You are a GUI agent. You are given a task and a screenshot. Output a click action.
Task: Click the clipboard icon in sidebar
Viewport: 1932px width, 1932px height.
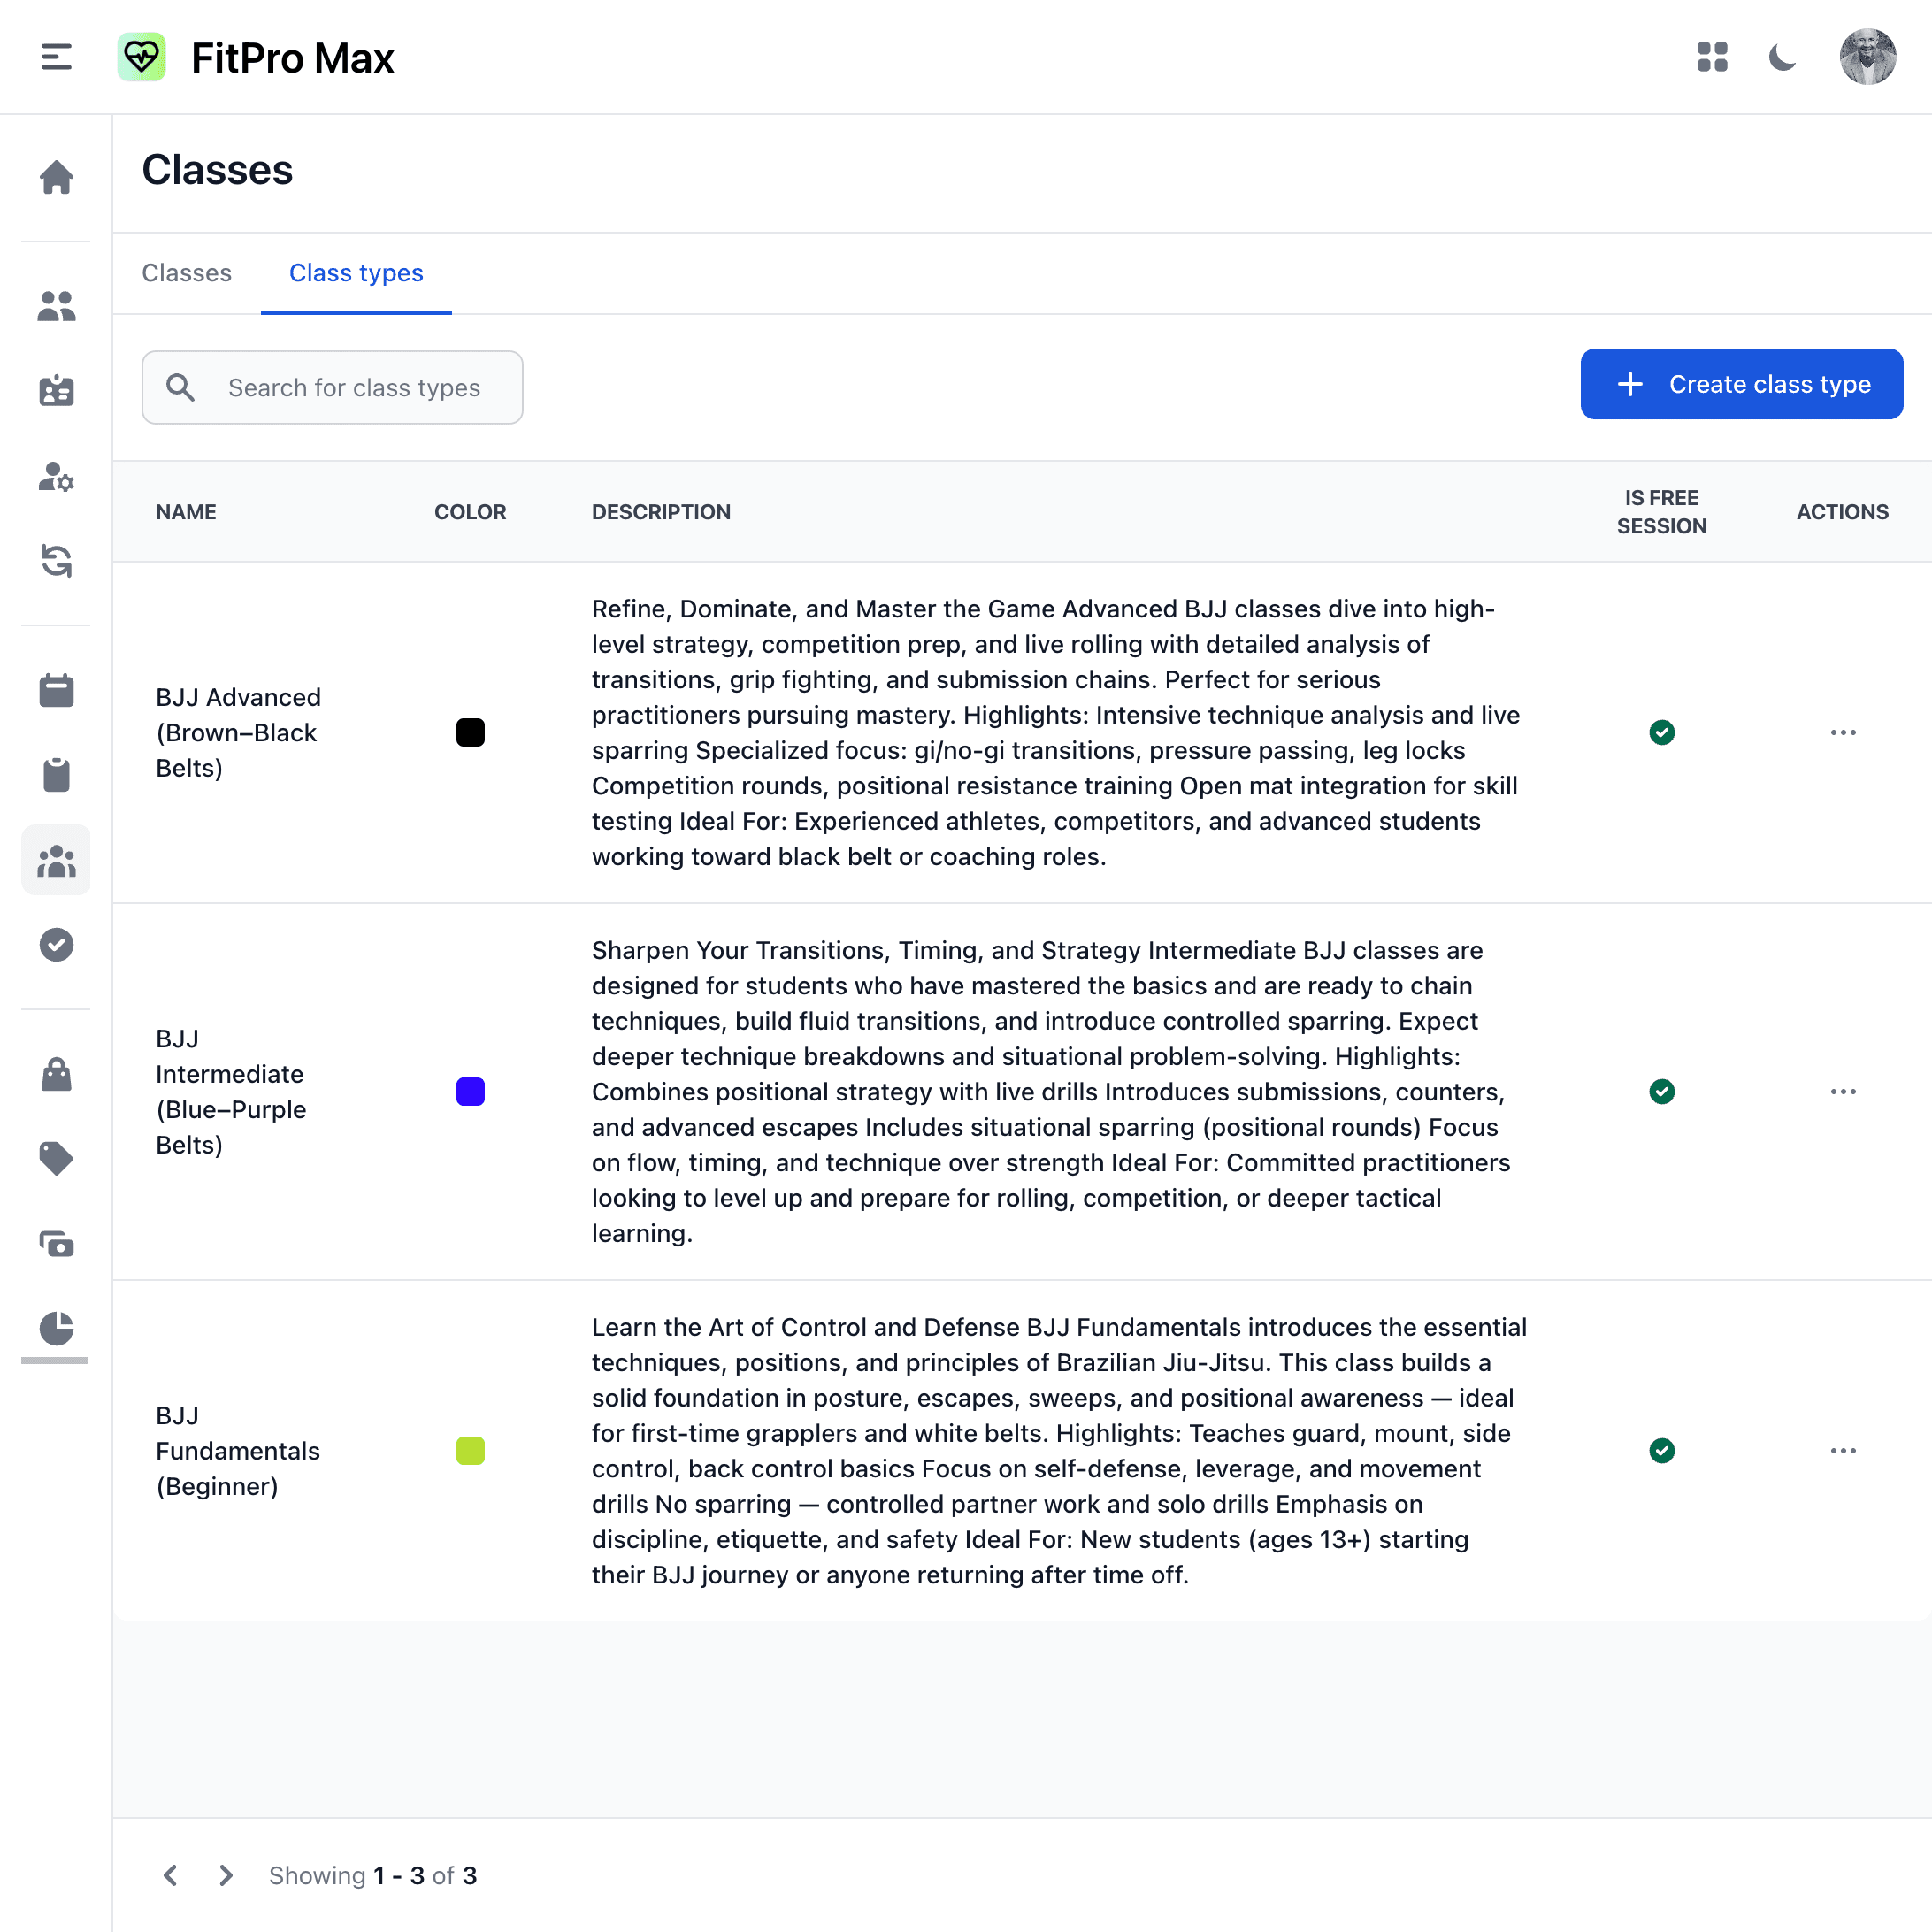click(56, 775)
